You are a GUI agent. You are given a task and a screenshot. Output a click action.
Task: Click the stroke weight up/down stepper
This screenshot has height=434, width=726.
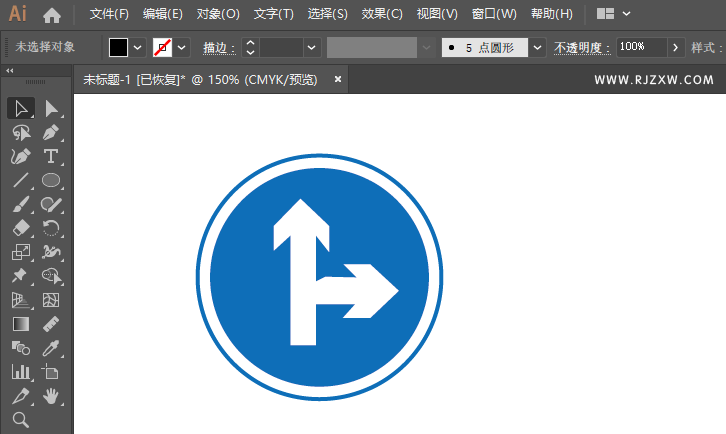pos(250,47)
